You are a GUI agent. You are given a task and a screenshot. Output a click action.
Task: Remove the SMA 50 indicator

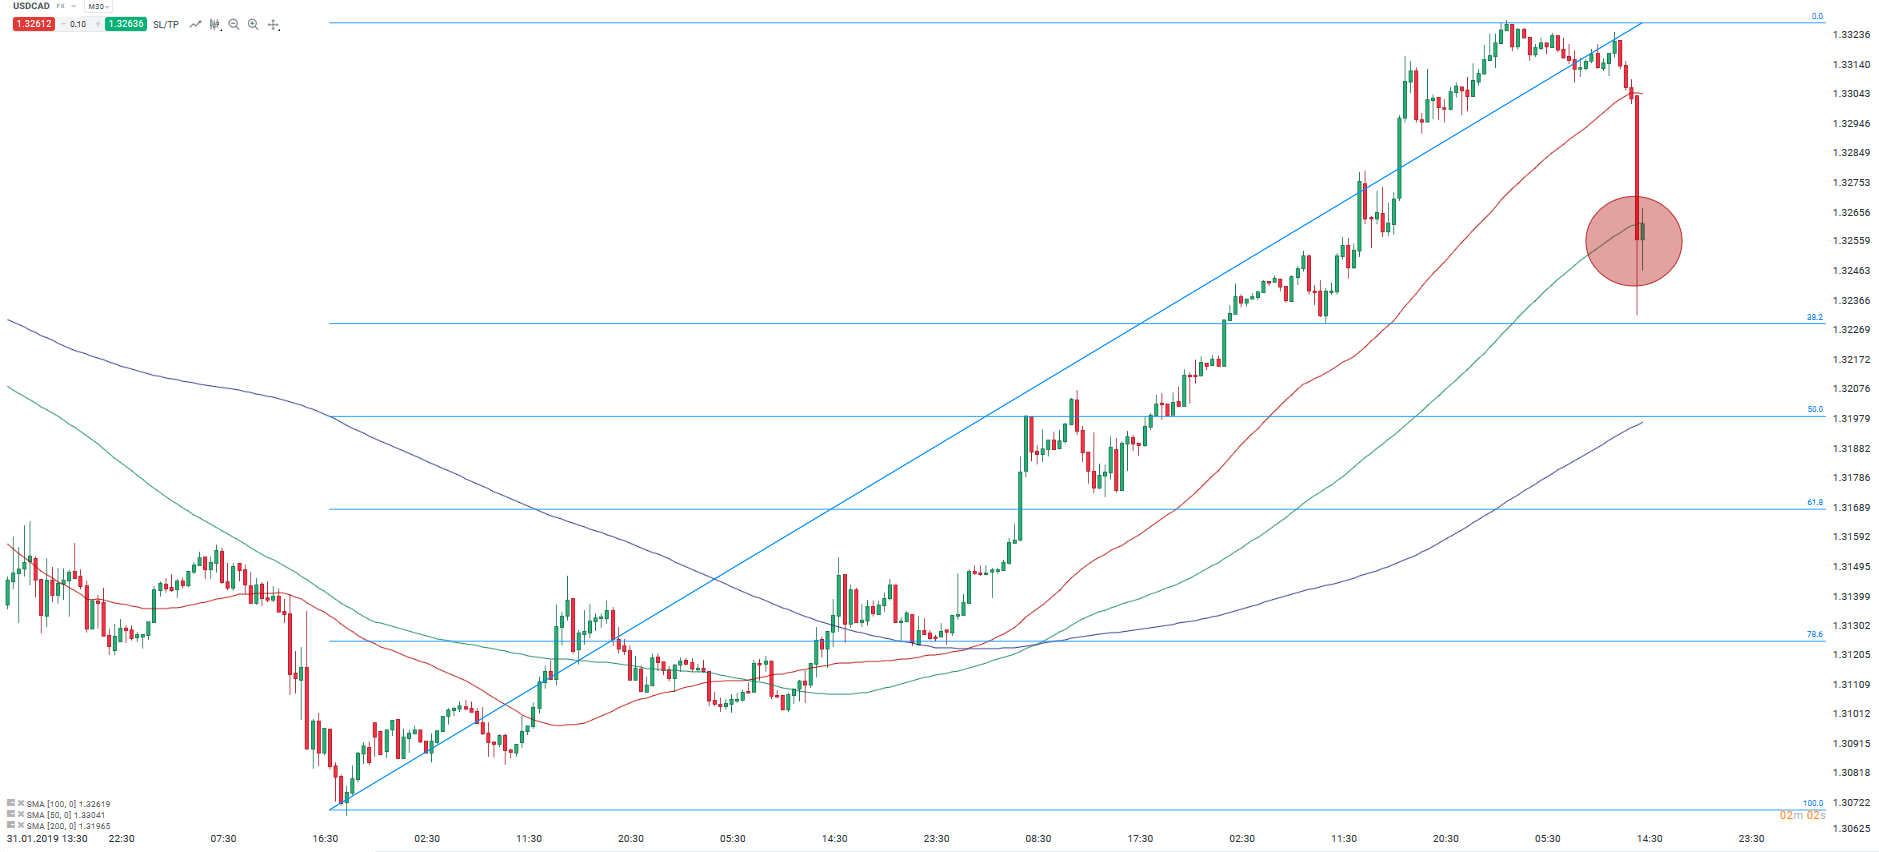coord(21,814)
